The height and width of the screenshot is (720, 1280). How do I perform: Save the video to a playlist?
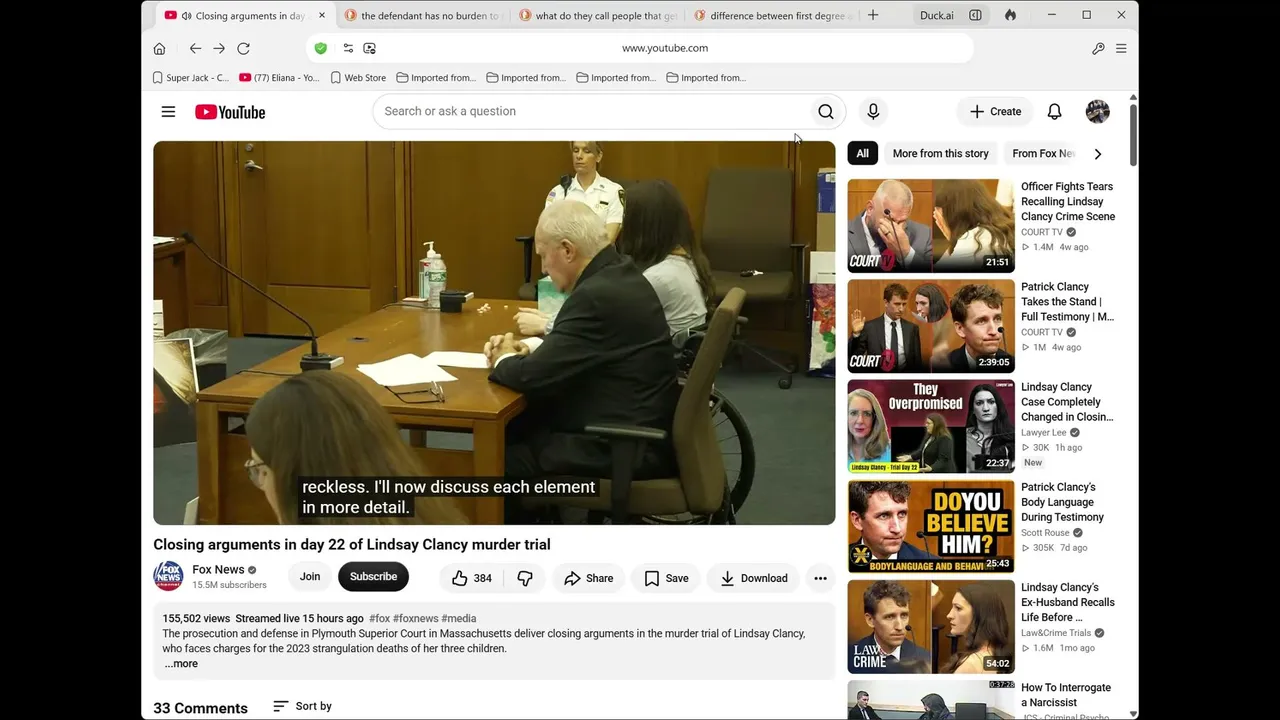click(x=666, y=578)
